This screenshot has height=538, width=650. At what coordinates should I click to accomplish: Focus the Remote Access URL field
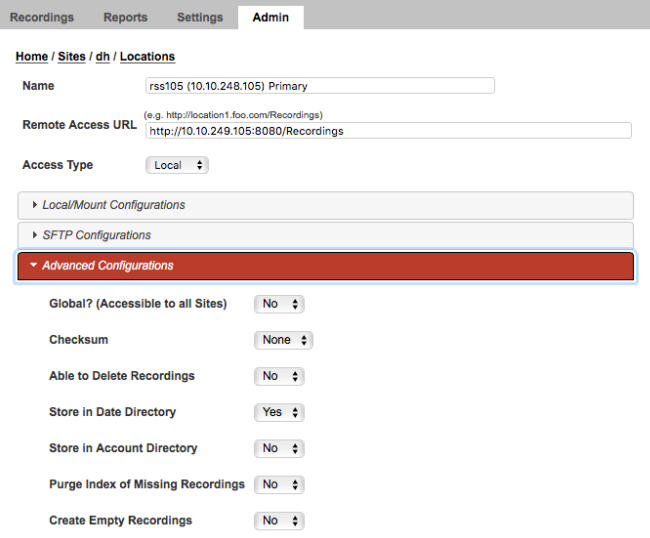pyautogui.click(x=388, y=131)
